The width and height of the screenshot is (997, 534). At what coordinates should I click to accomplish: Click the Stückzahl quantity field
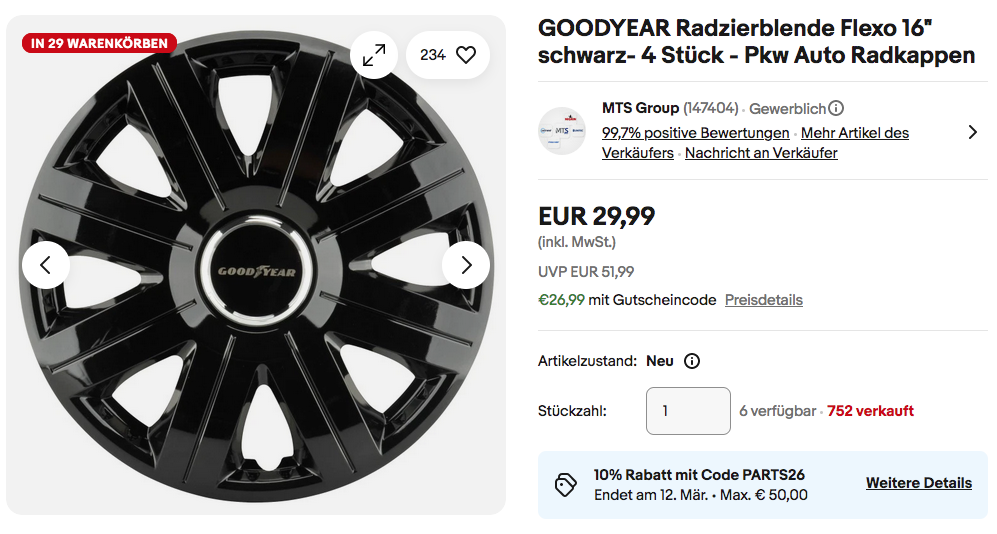click(688, 411)
